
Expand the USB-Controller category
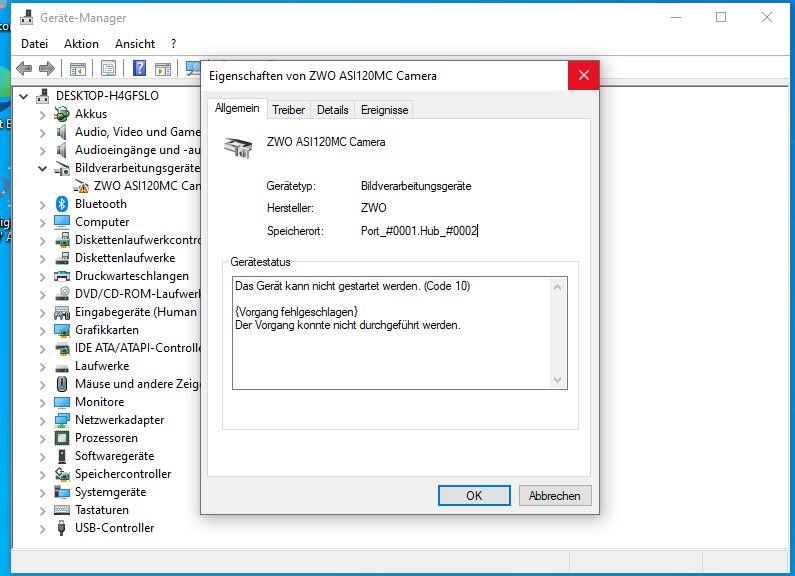43,528
